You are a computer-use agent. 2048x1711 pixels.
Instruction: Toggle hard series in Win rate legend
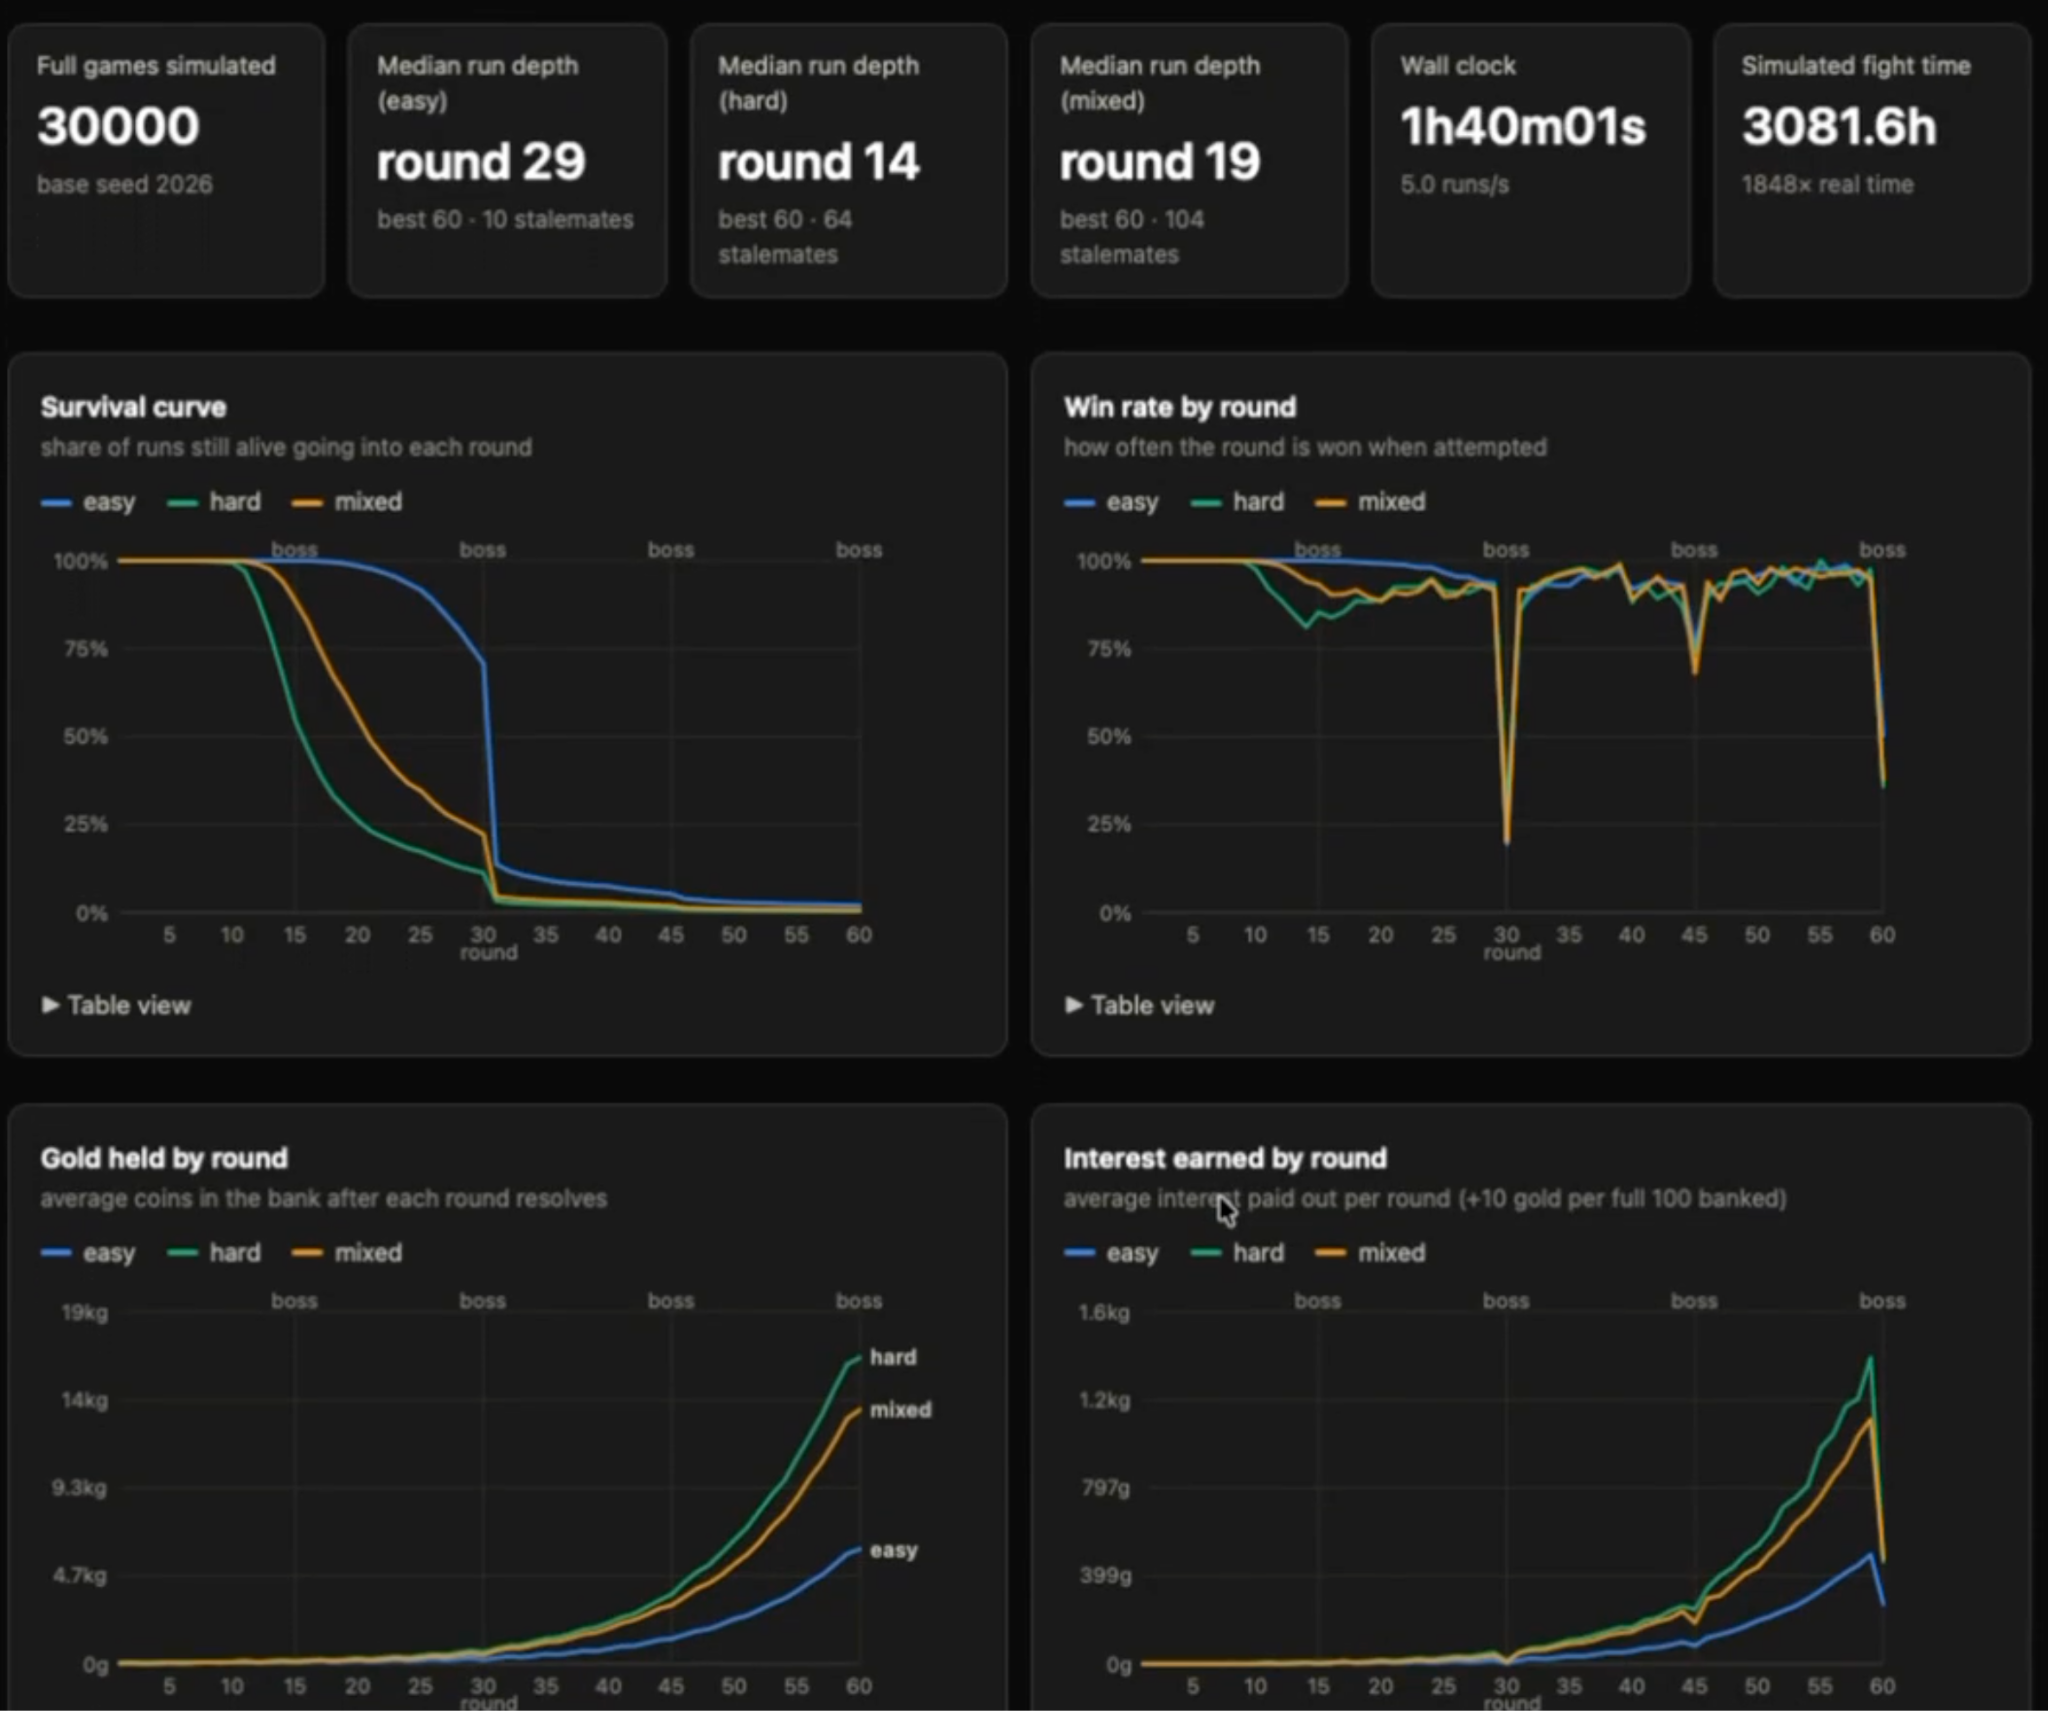[1237, 502]
